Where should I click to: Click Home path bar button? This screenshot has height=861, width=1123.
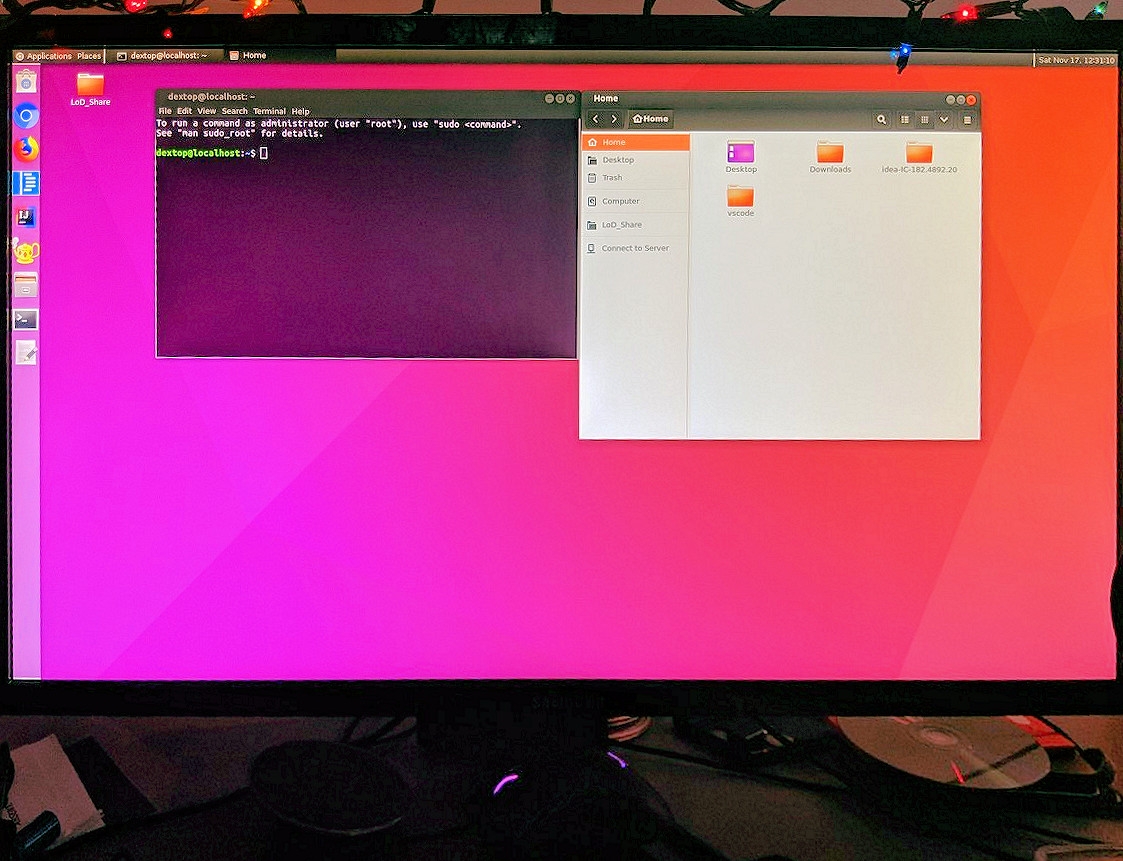(x=650, y=119)
